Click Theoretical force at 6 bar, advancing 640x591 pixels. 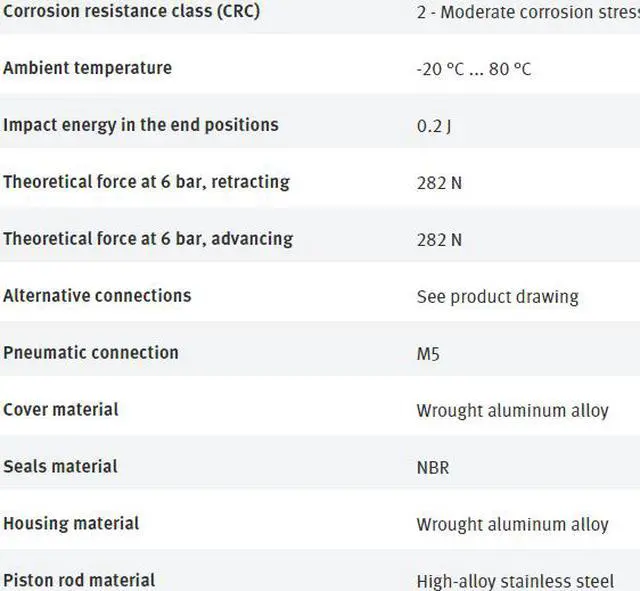click(x=148, y=239)
